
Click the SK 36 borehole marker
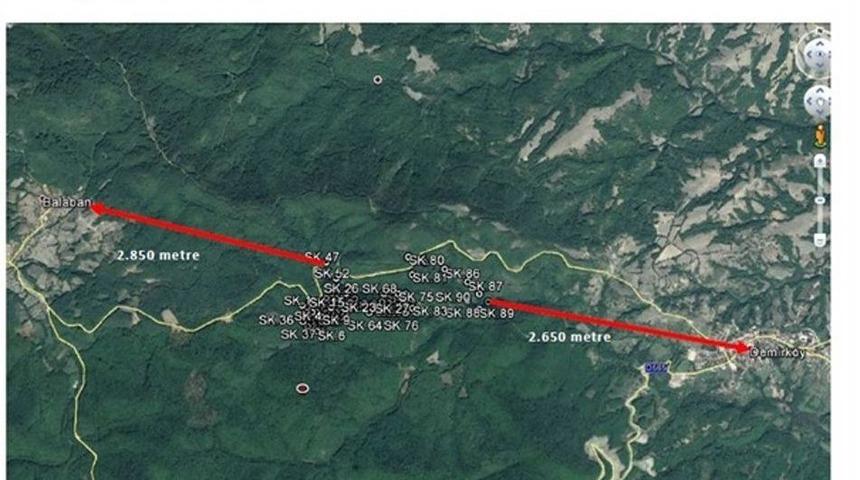276,320
